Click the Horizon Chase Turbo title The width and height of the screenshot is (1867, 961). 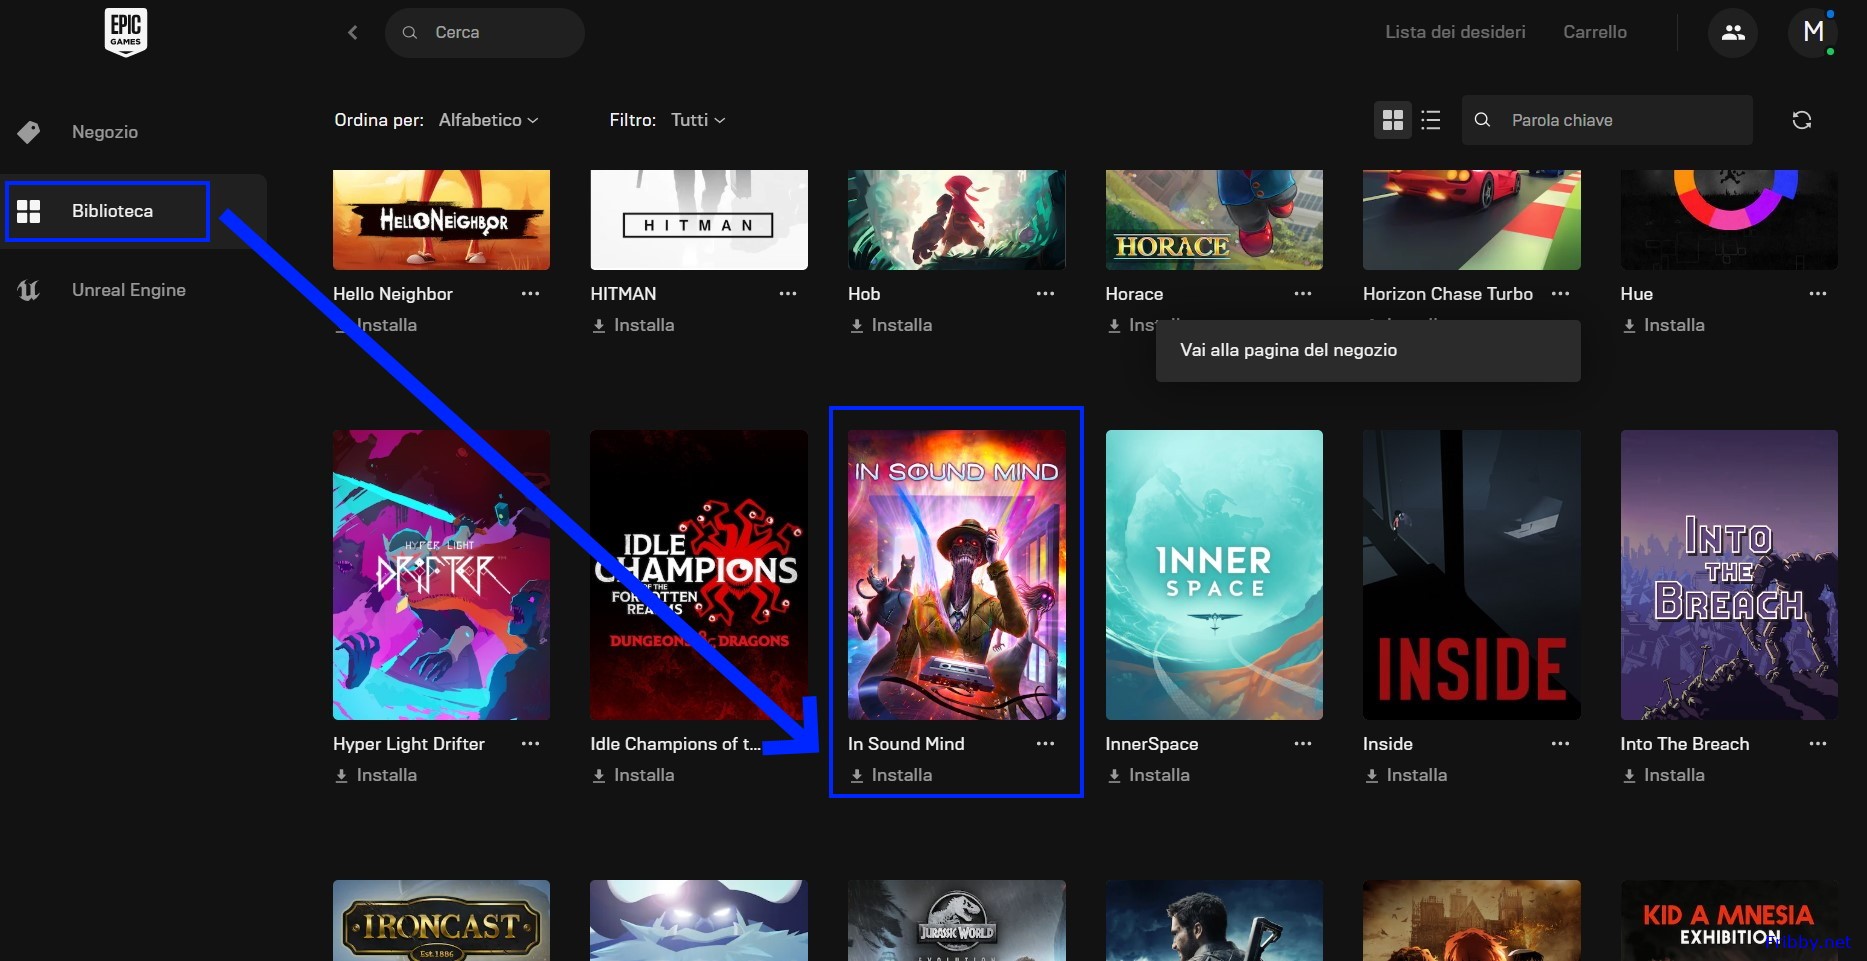tap(1447, 294)
